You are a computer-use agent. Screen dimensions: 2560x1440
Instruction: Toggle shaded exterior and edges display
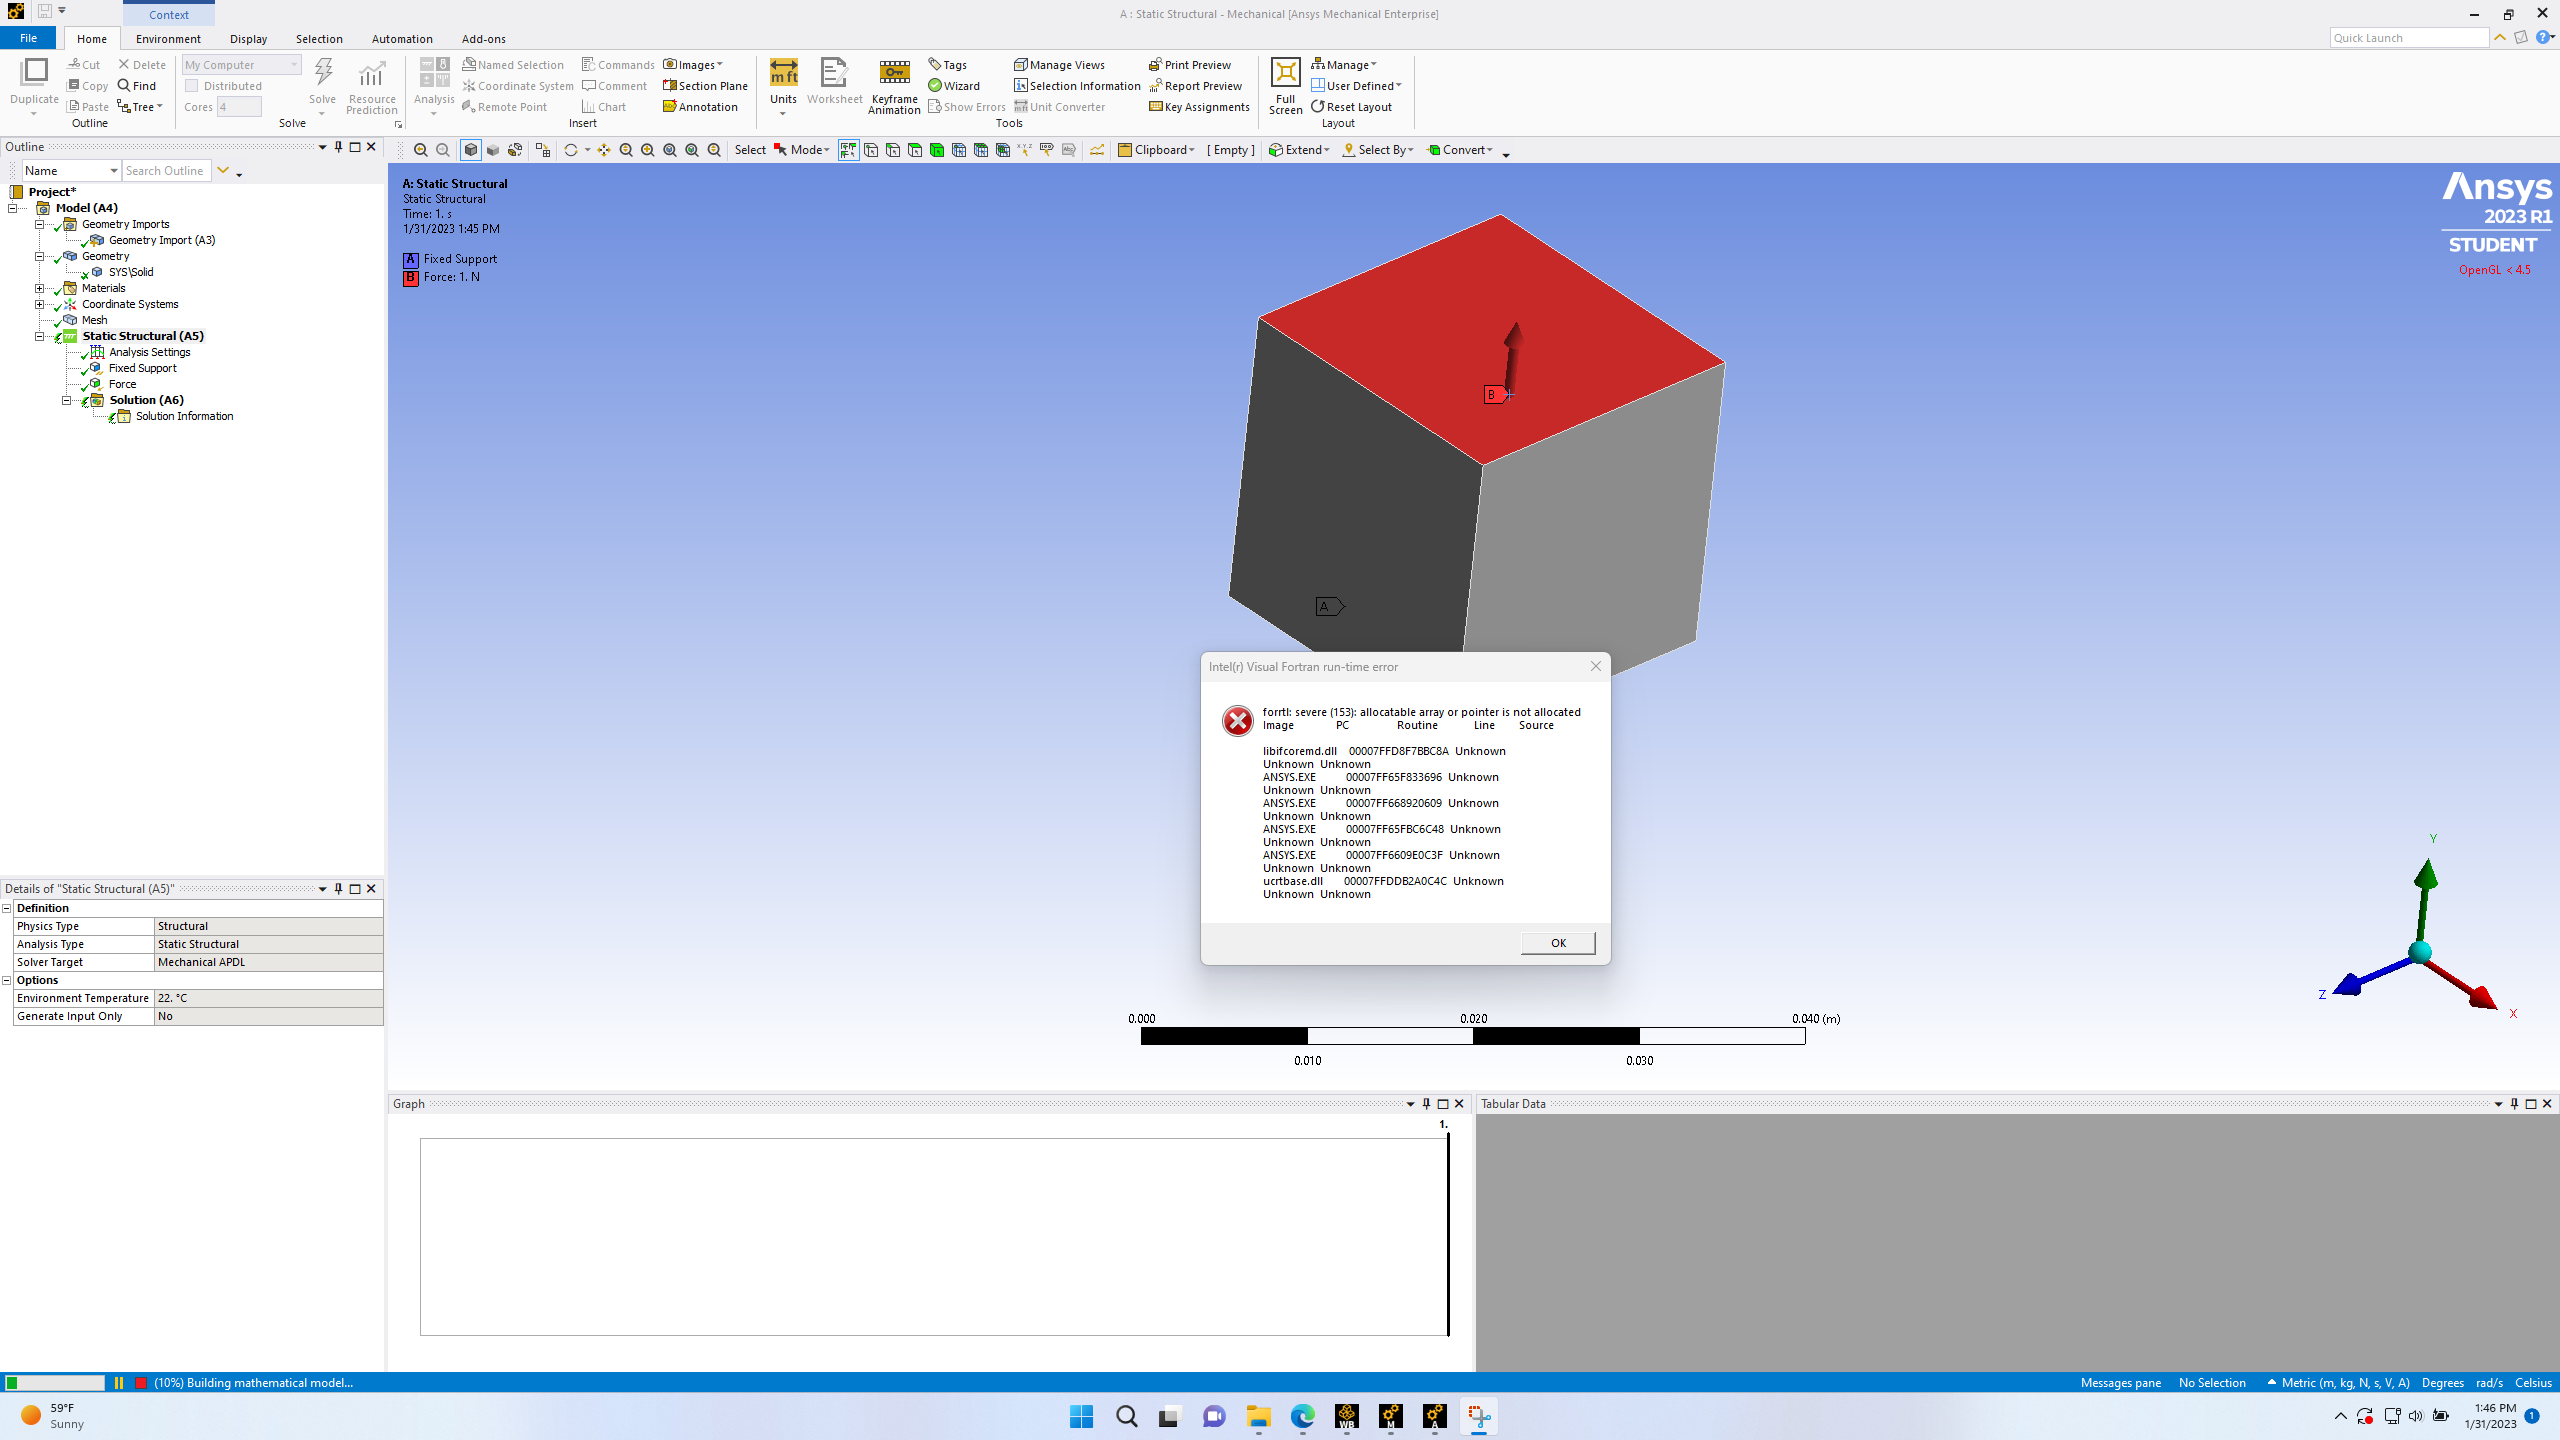pyautogui.click(x=471, y=150)
